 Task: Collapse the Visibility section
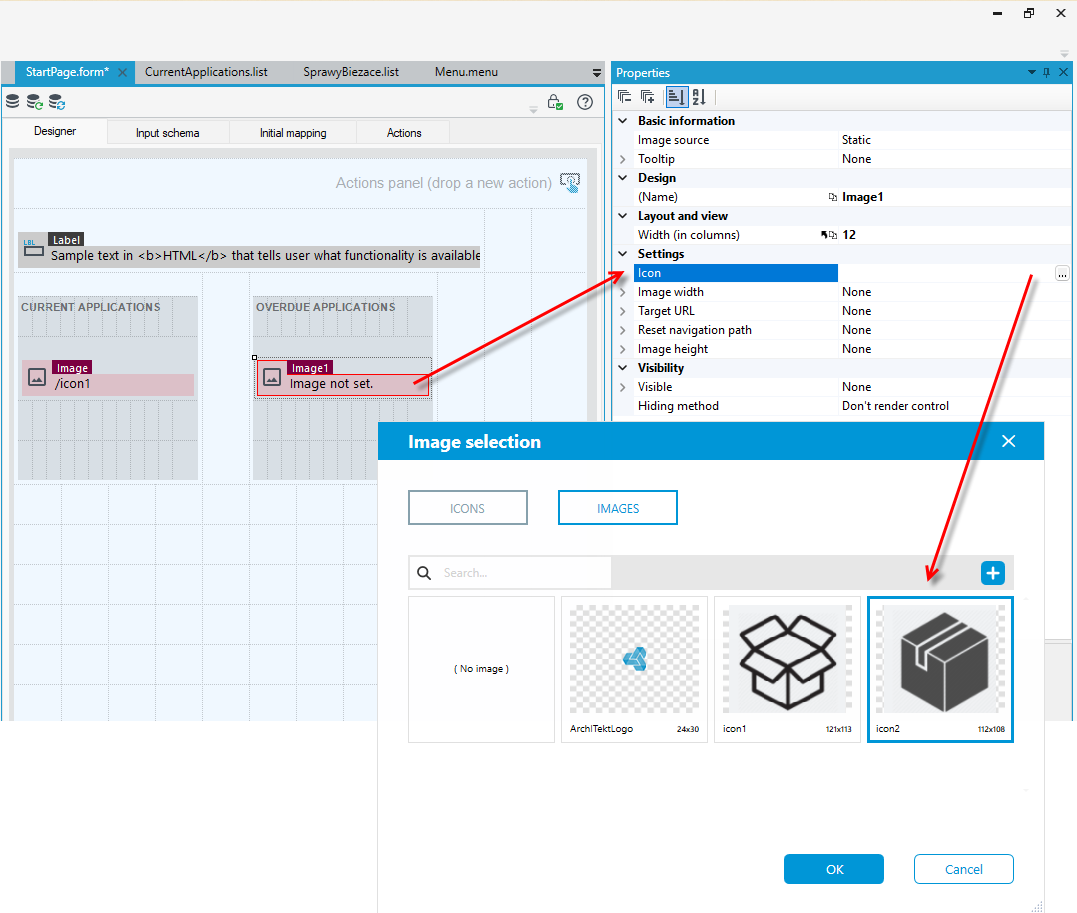coord(622,368)
